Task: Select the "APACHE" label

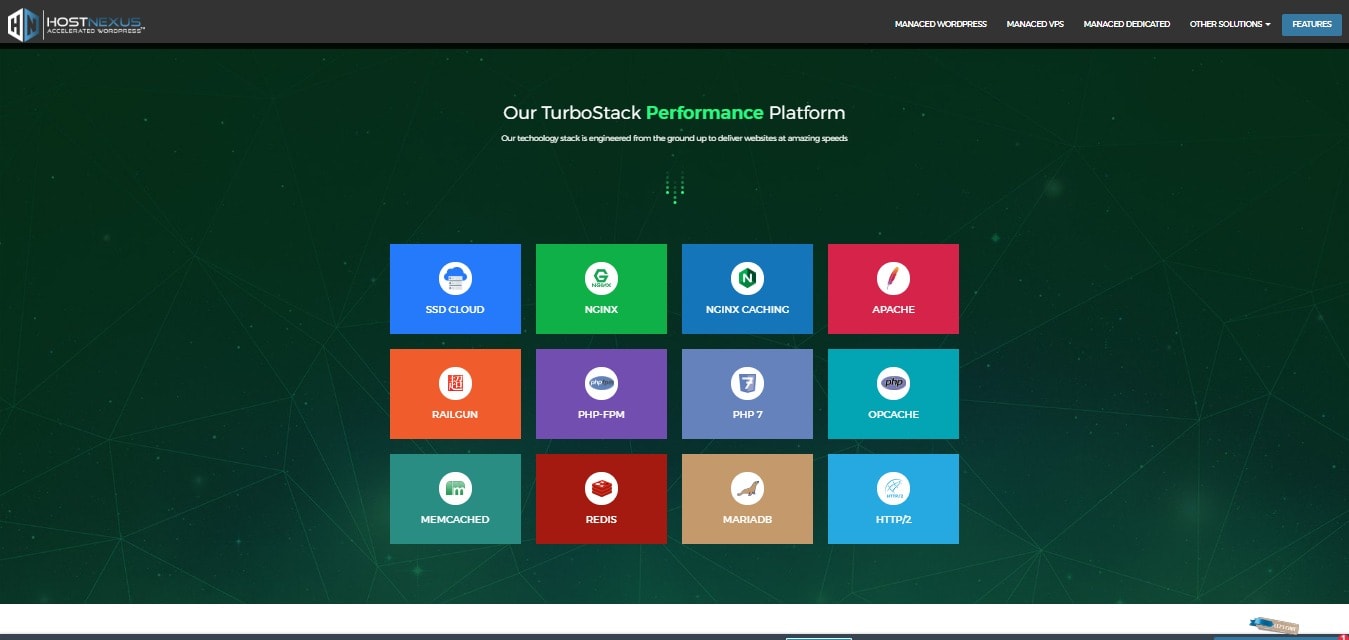Action: (893, 310)
